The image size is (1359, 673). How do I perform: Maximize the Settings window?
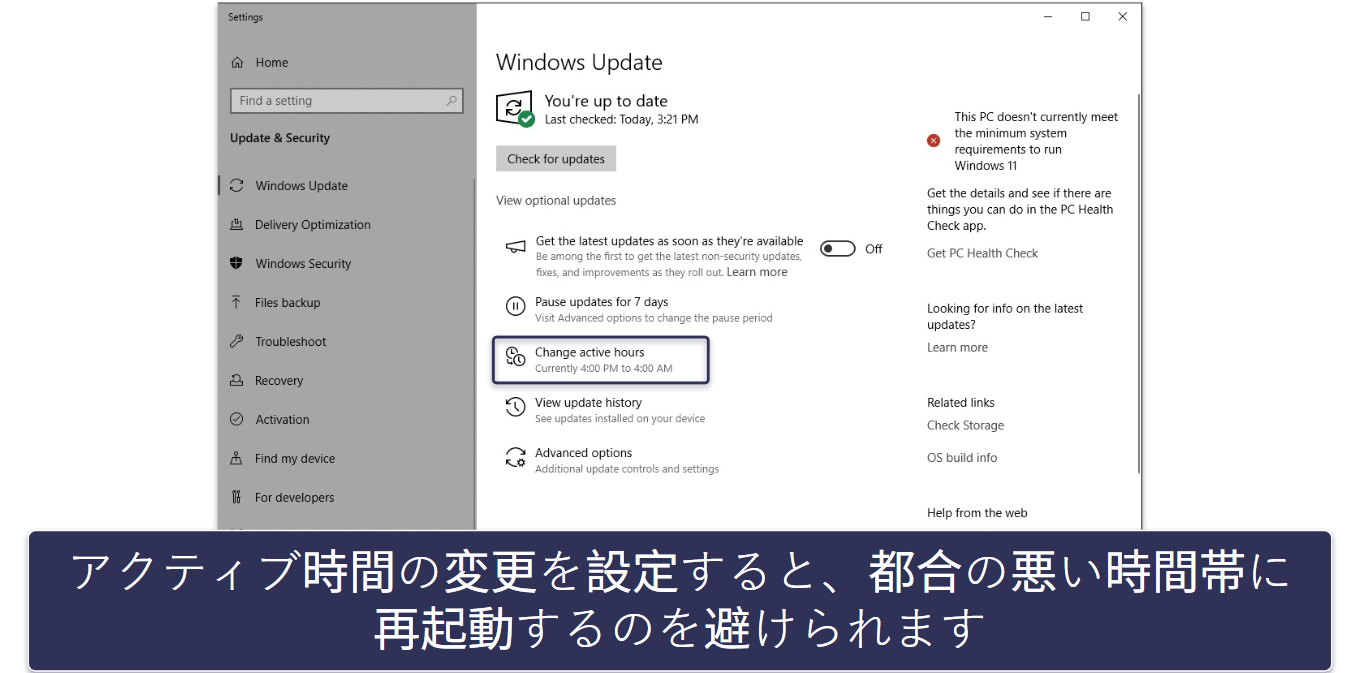[x=1085, y=17]
